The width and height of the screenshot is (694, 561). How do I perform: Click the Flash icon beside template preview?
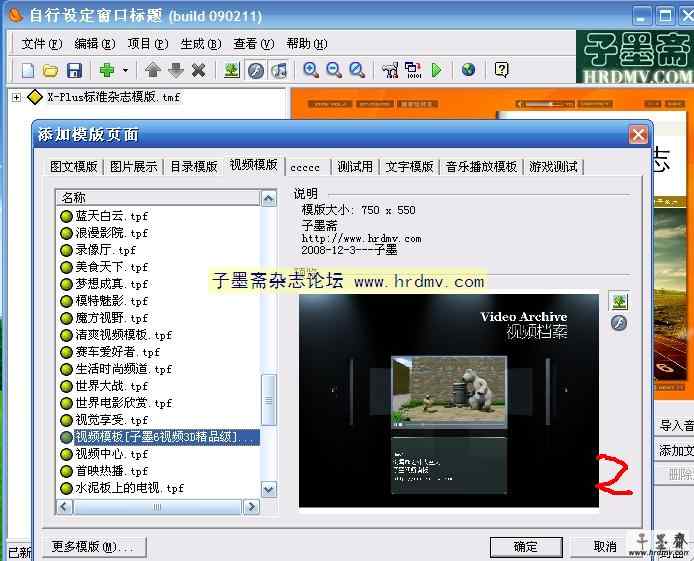click(619, 323)
